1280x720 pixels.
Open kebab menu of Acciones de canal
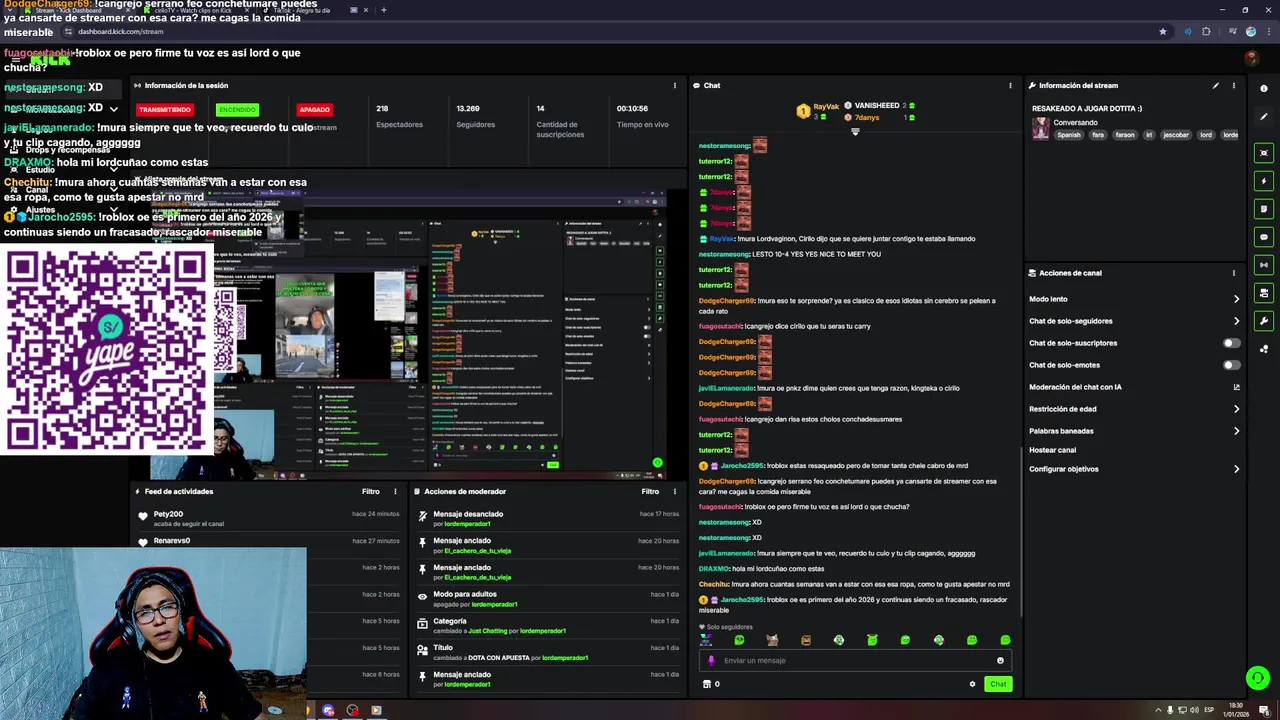[1233, 273]
